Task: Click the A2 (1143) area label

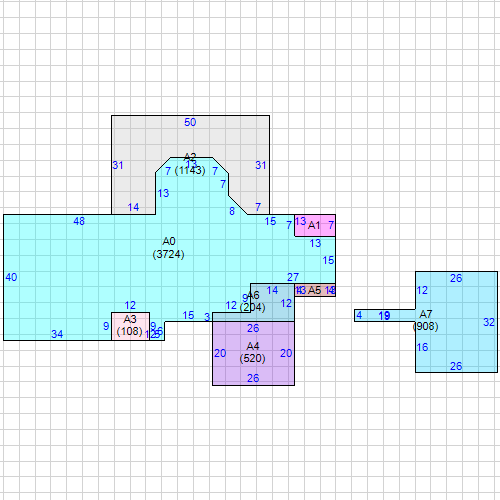Action: [x=190, y=164]
